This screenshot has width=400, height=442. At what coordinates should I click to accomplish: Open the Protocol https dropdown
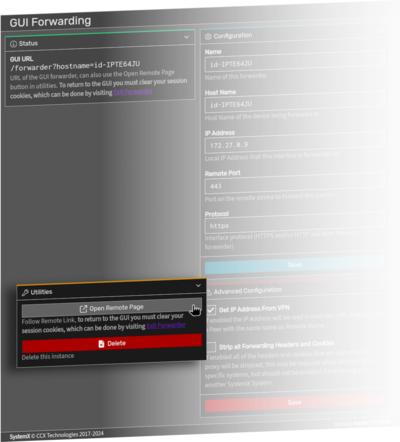294,223
